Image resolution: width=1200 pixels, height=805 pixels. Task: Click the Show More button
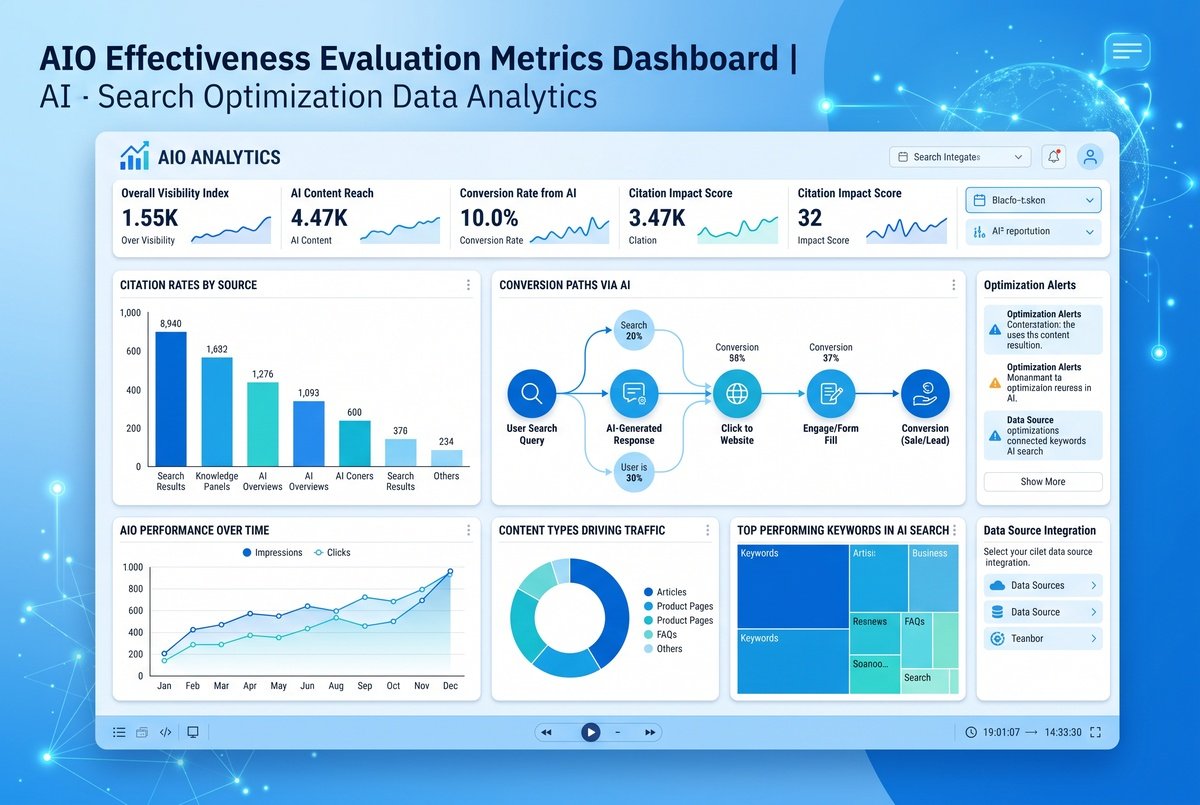click(1043, 481)
